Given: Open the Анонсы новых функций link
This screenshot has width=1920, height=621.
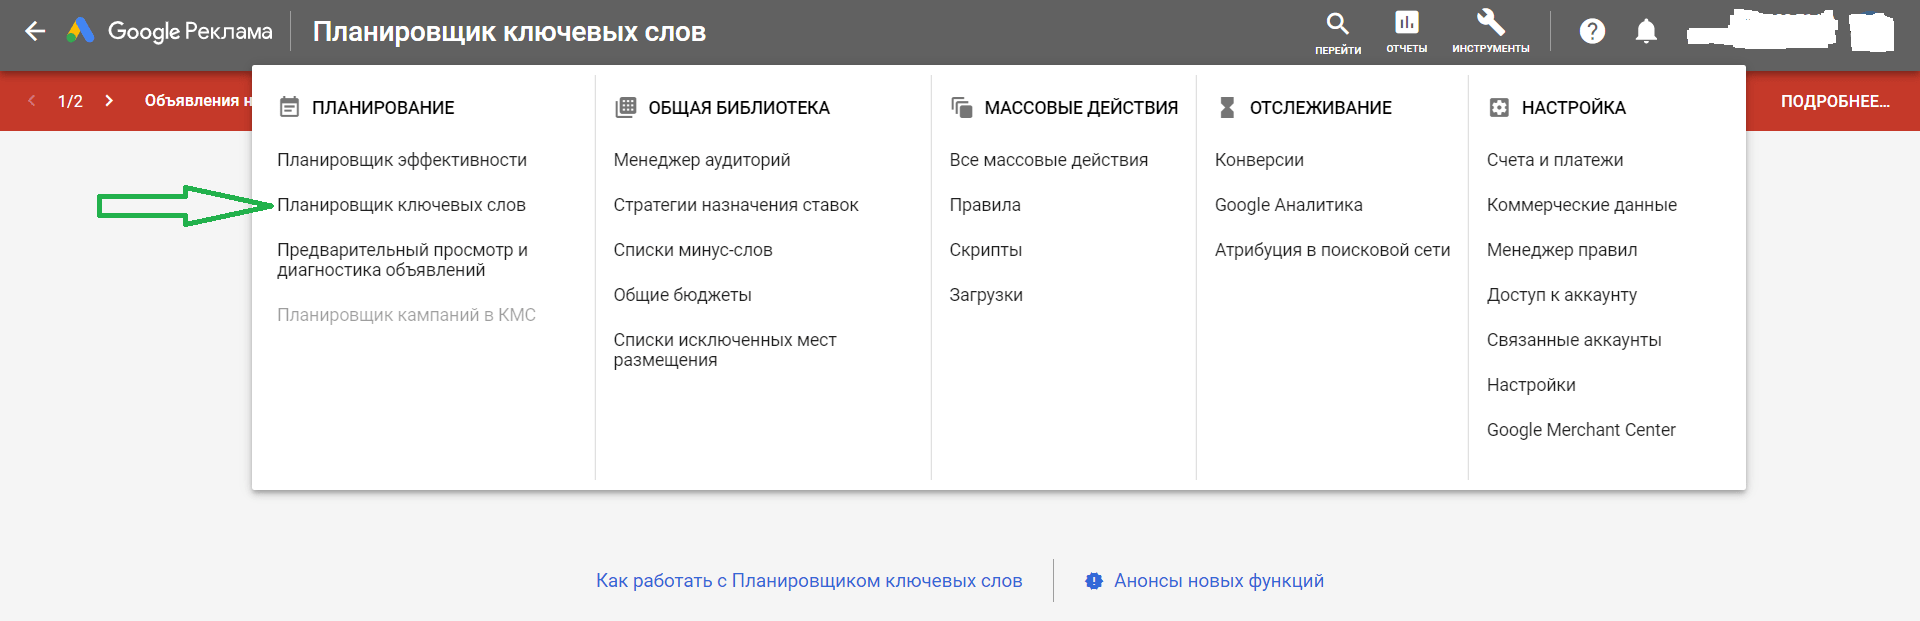Looking at the screenshot, I should coord(1218,581).
